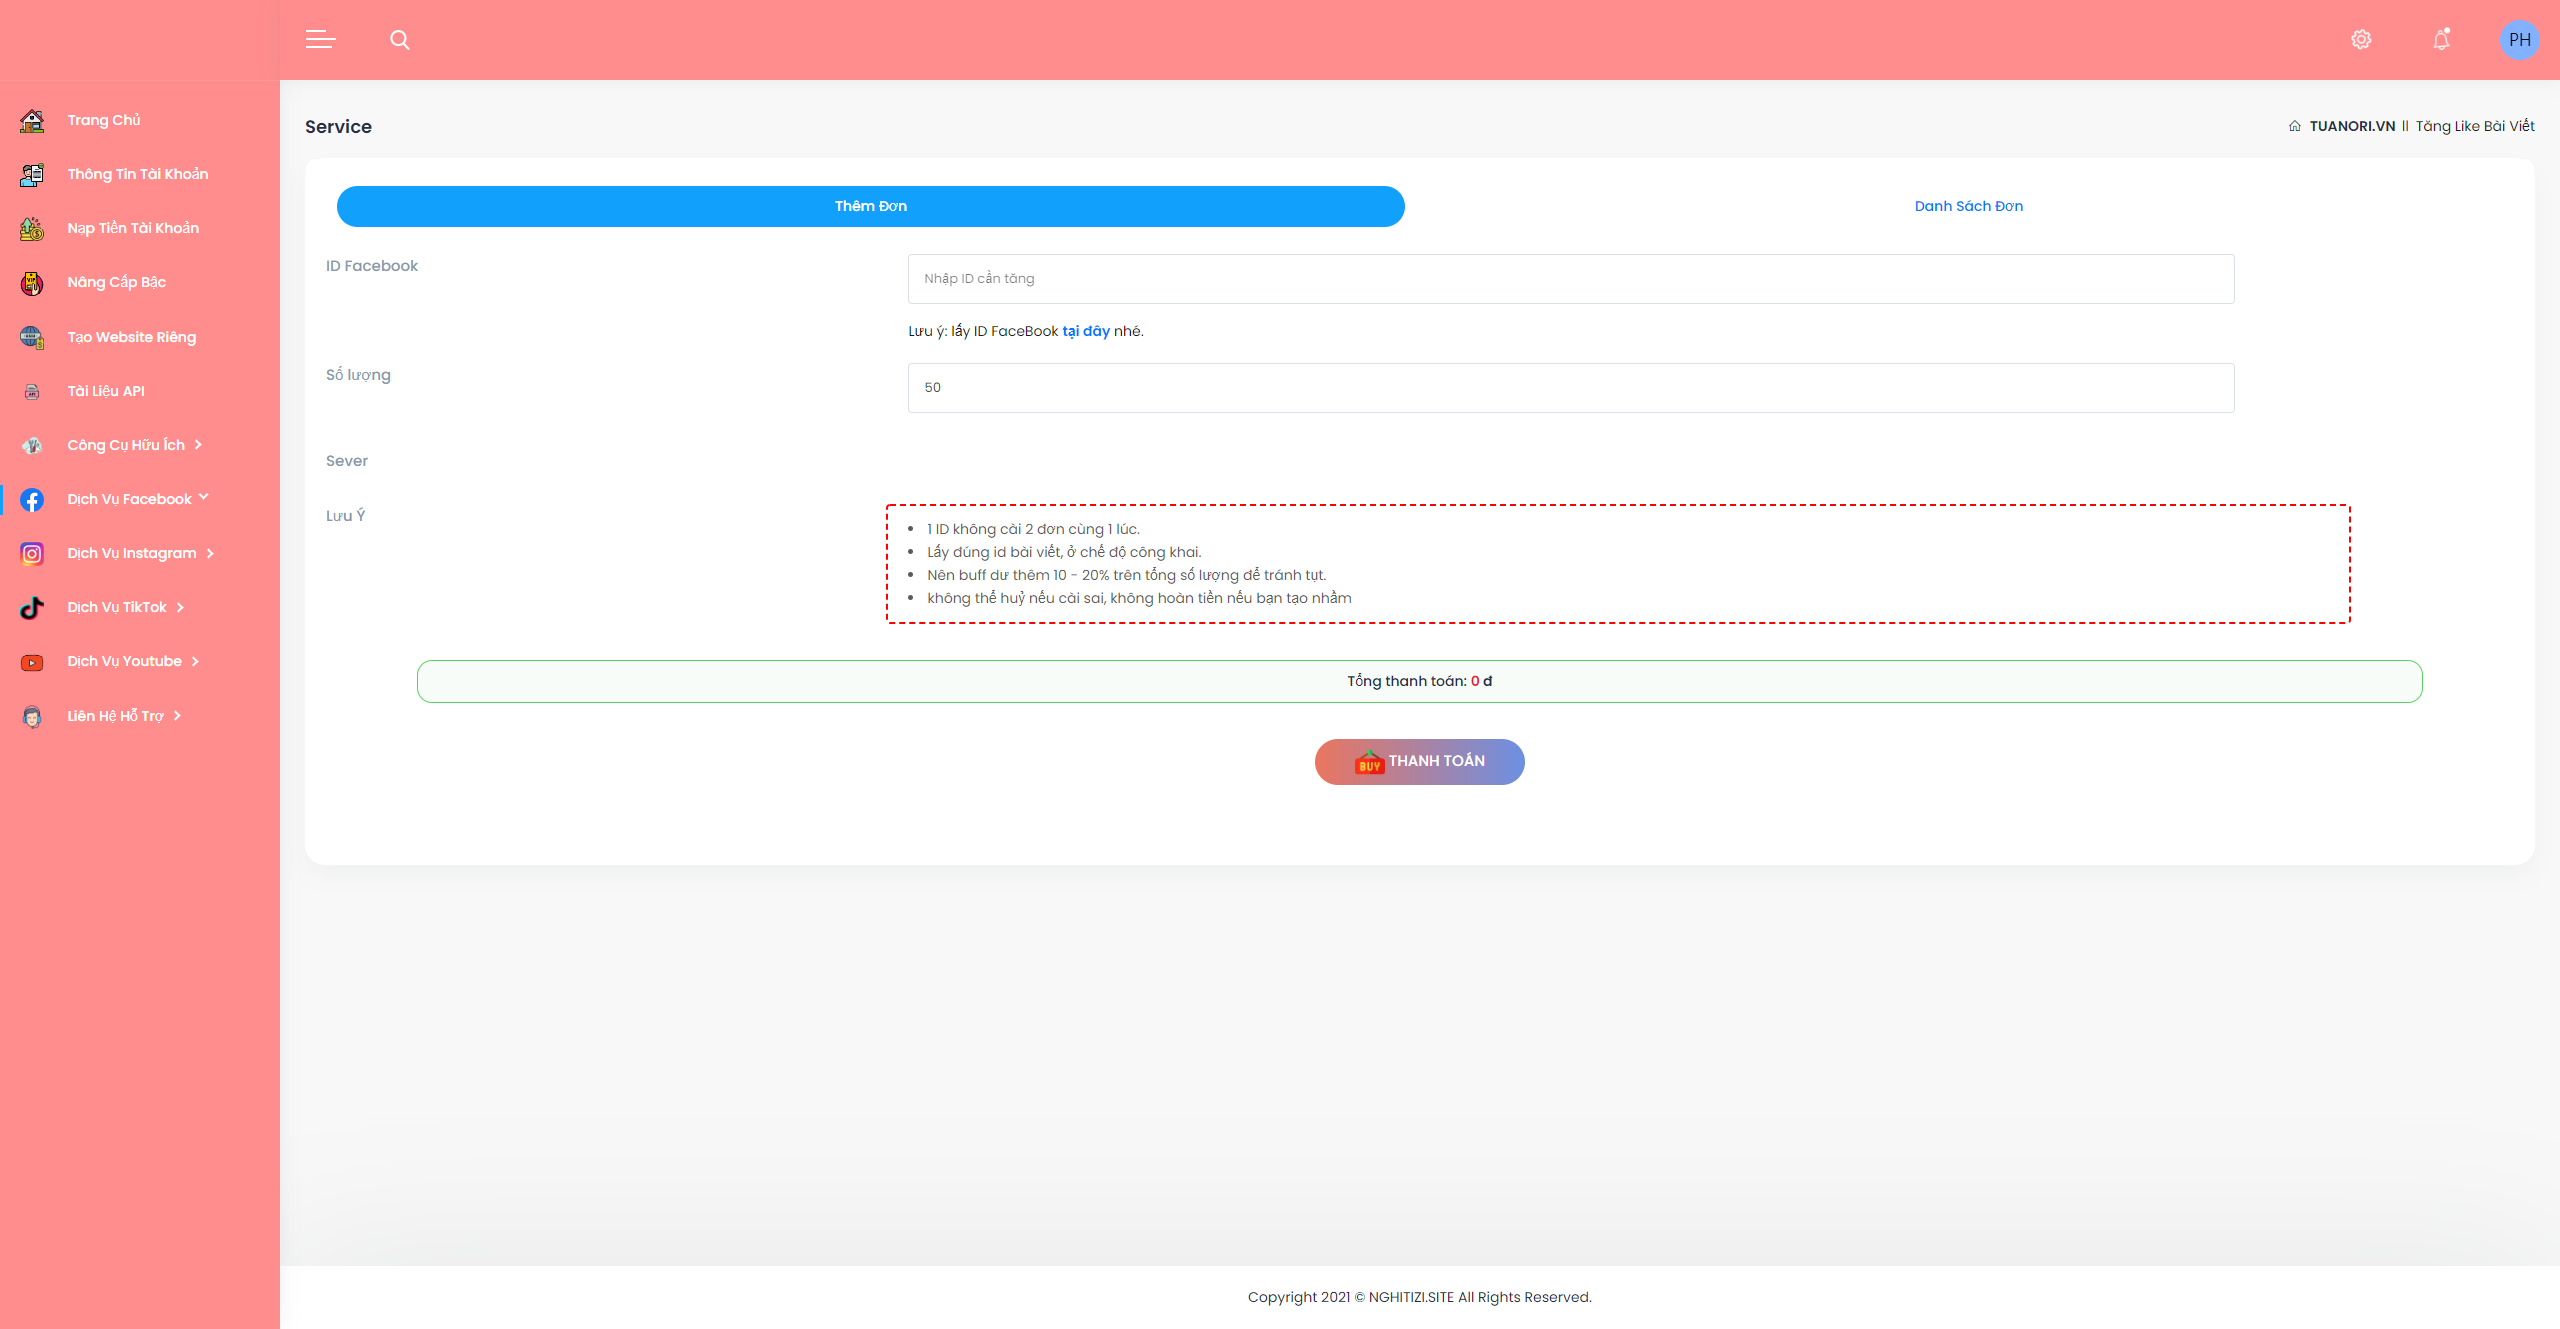Follow the 'tại đây' link

[x=1086, y=331]
